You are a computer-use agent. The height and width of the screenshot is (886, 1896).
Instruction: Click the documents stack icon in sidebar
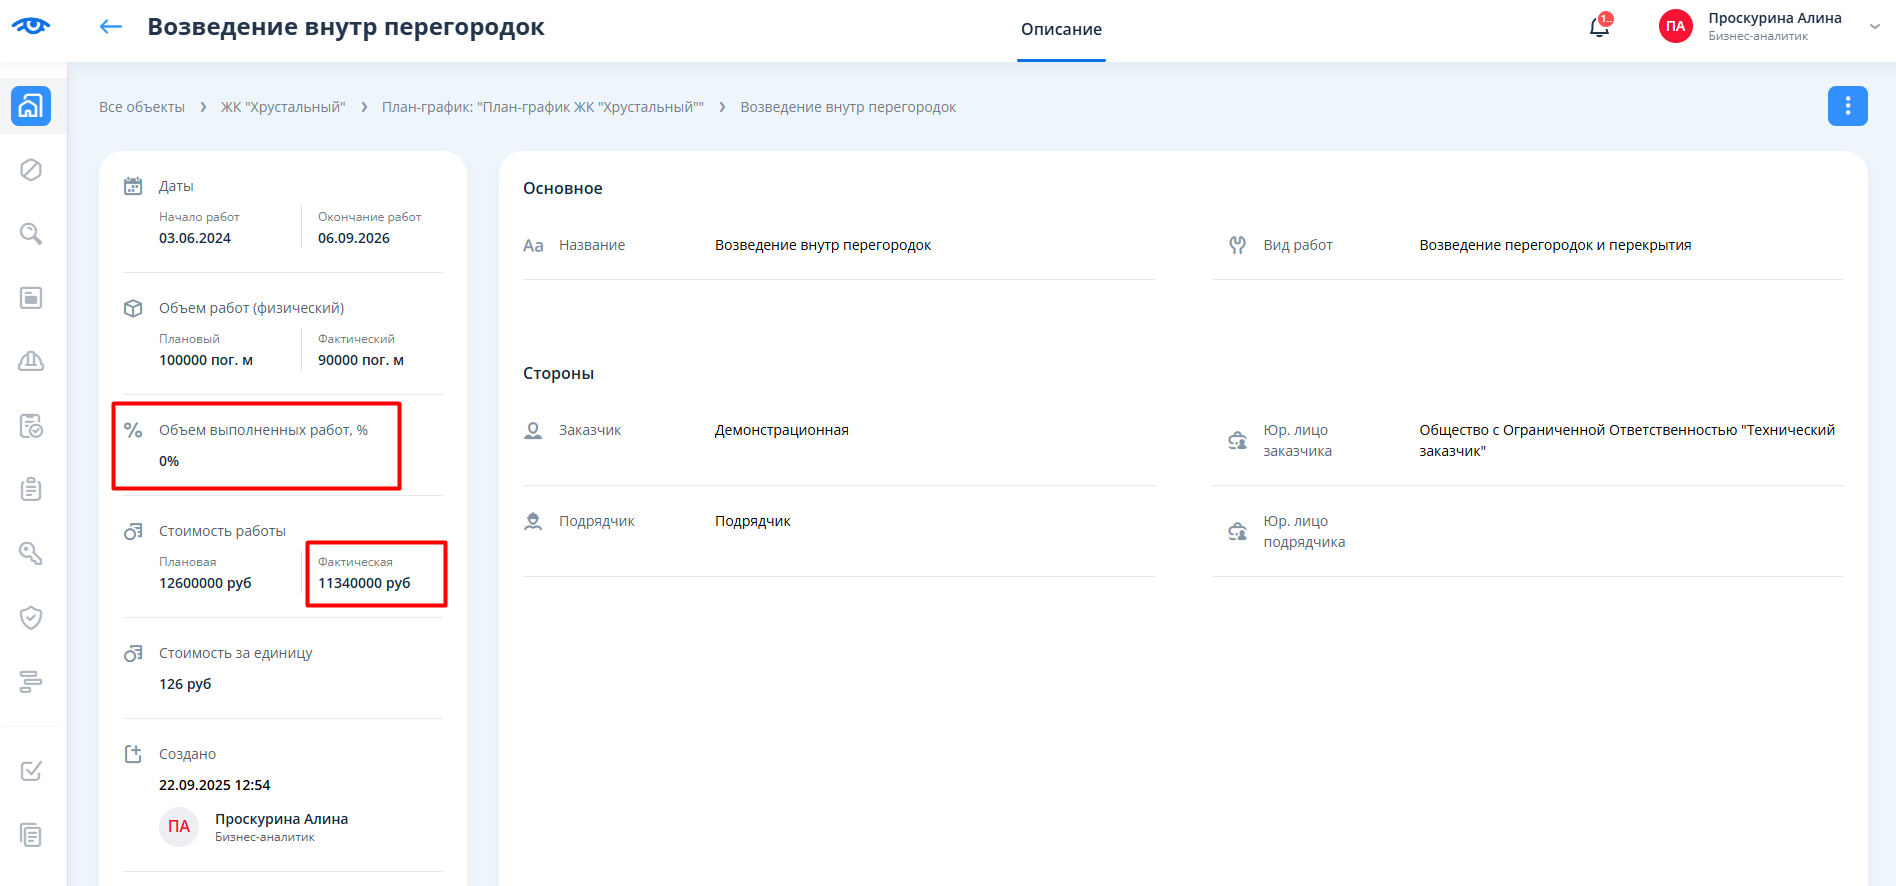[31, 835]
